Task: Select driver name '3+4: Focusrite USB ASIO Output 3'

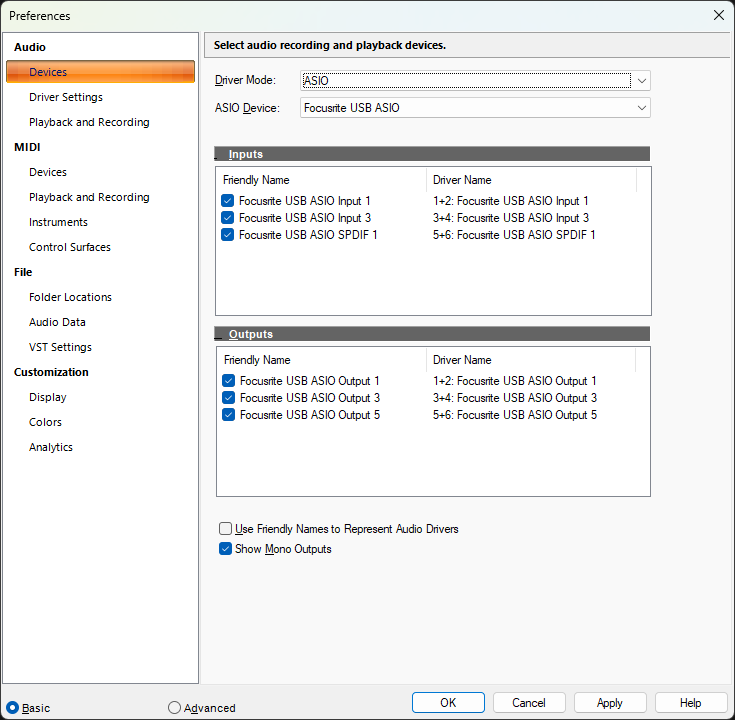Action: click(515, 398)
